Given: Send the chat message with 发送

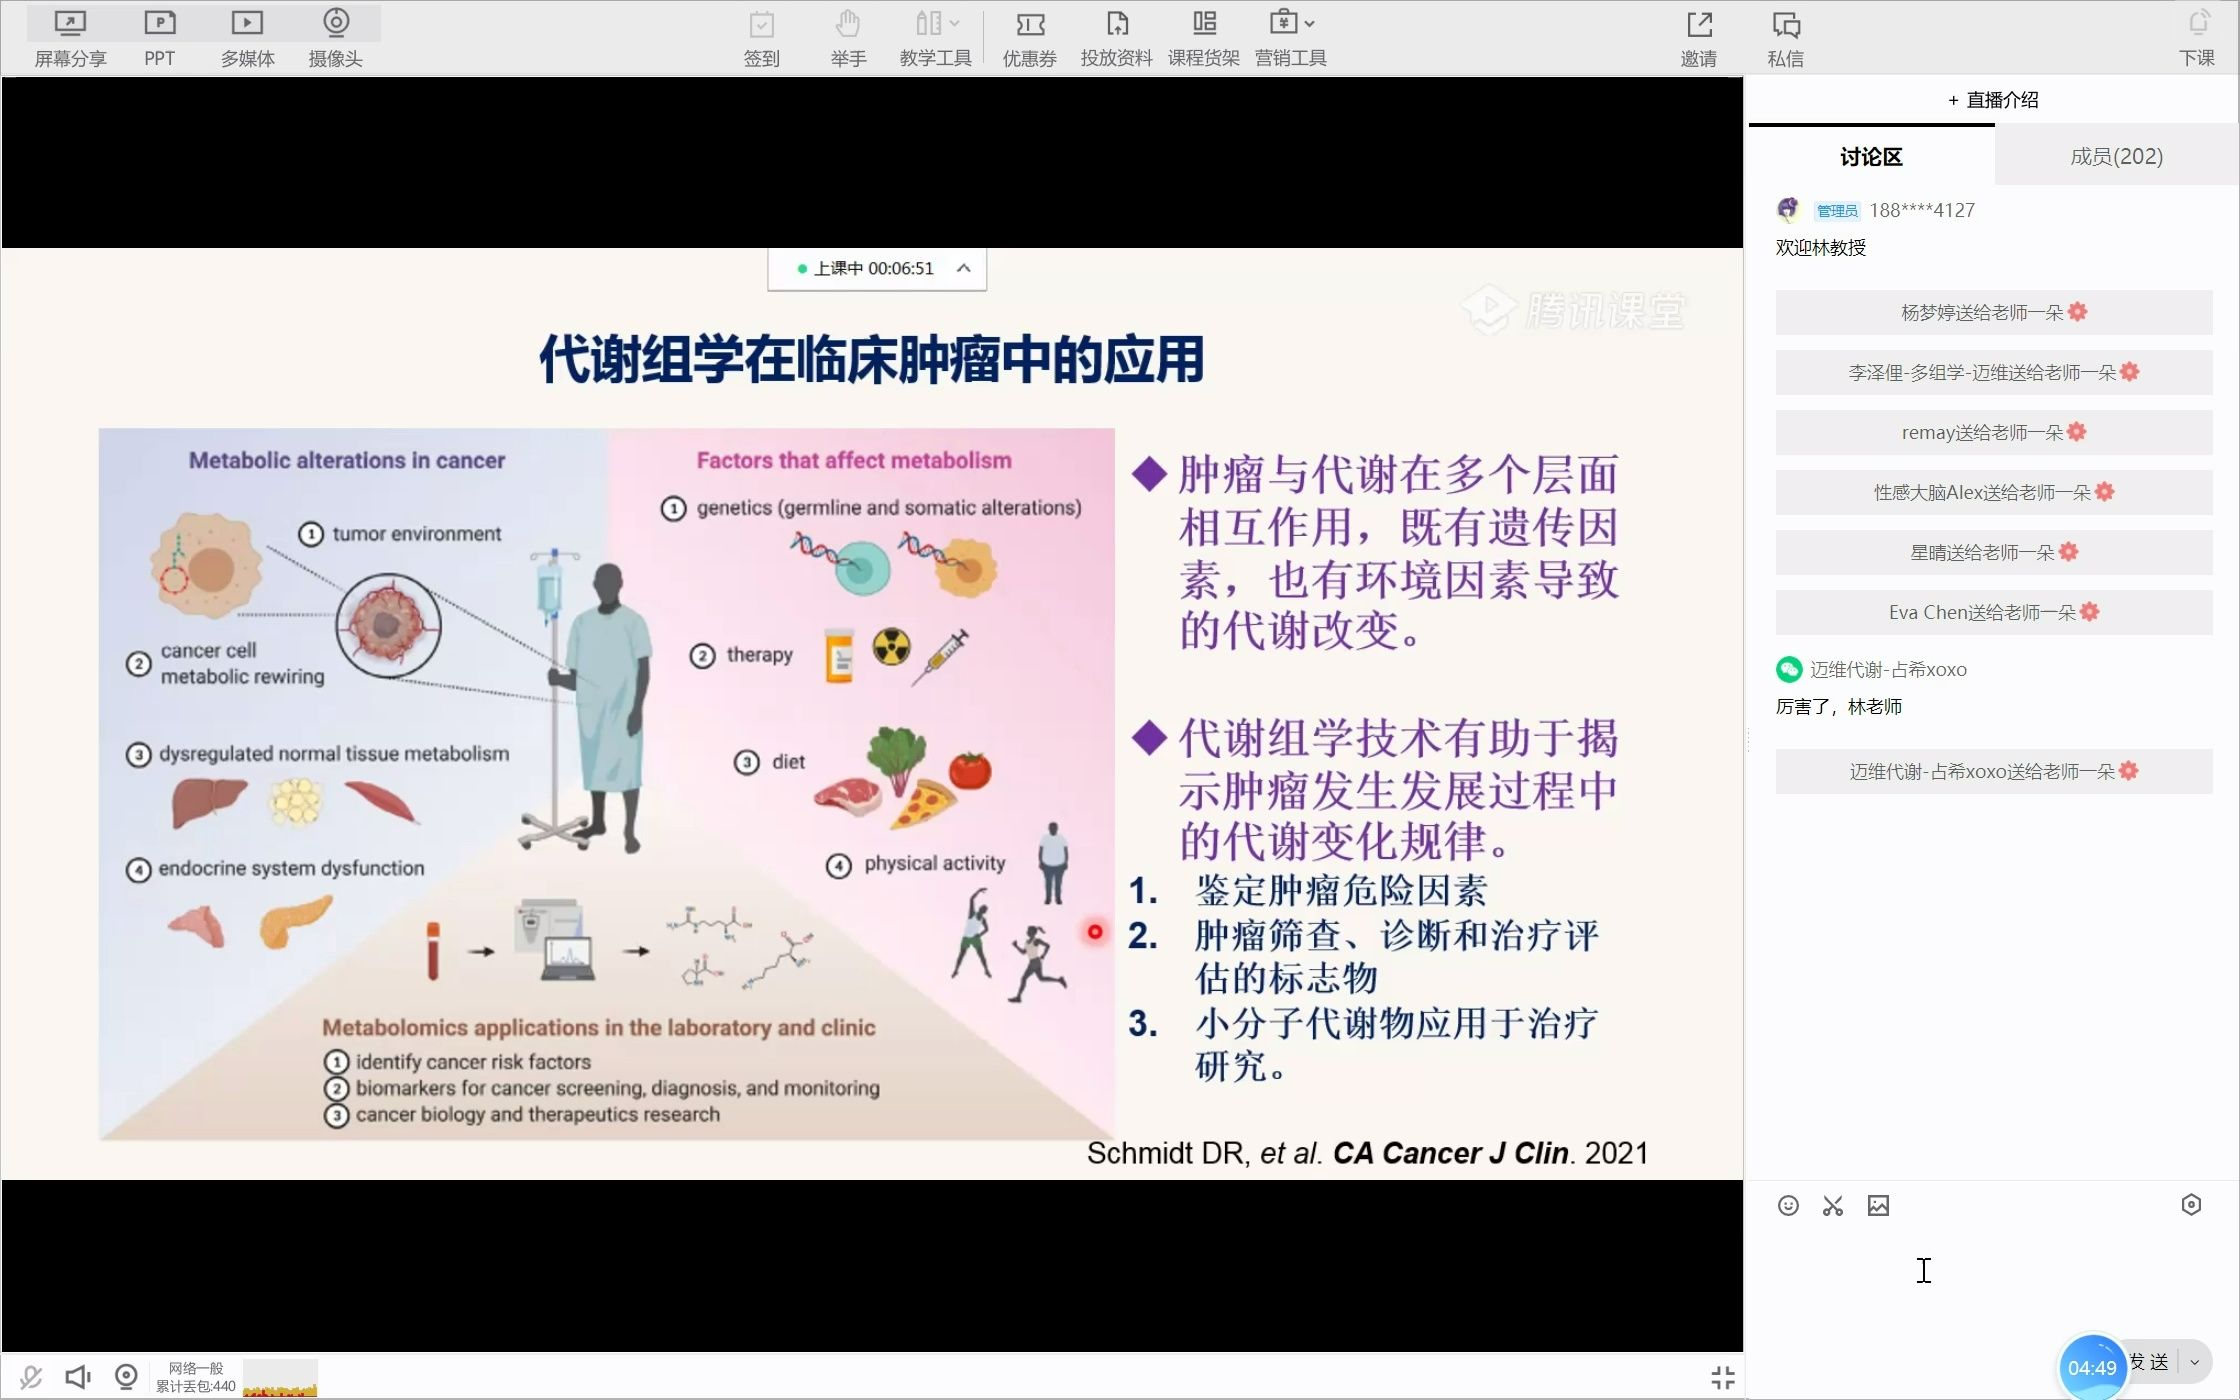Looking at the screenshot, I should [x=2148, y=1362].
